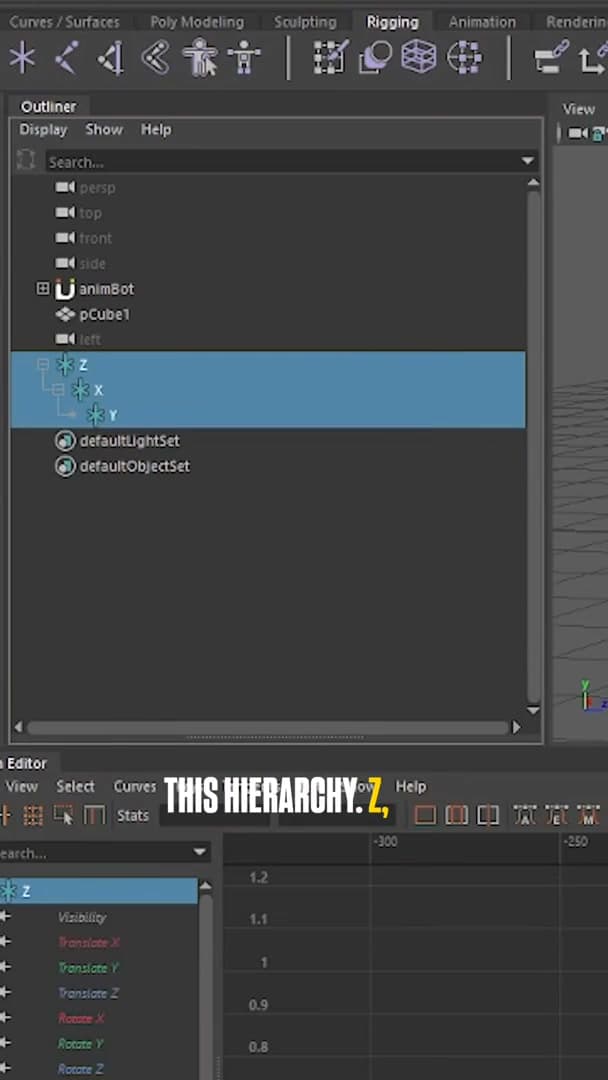
Task: Click the Outliner horizontal scrollbar thumb
Action: pyautogui.click(x=268, y=728)
